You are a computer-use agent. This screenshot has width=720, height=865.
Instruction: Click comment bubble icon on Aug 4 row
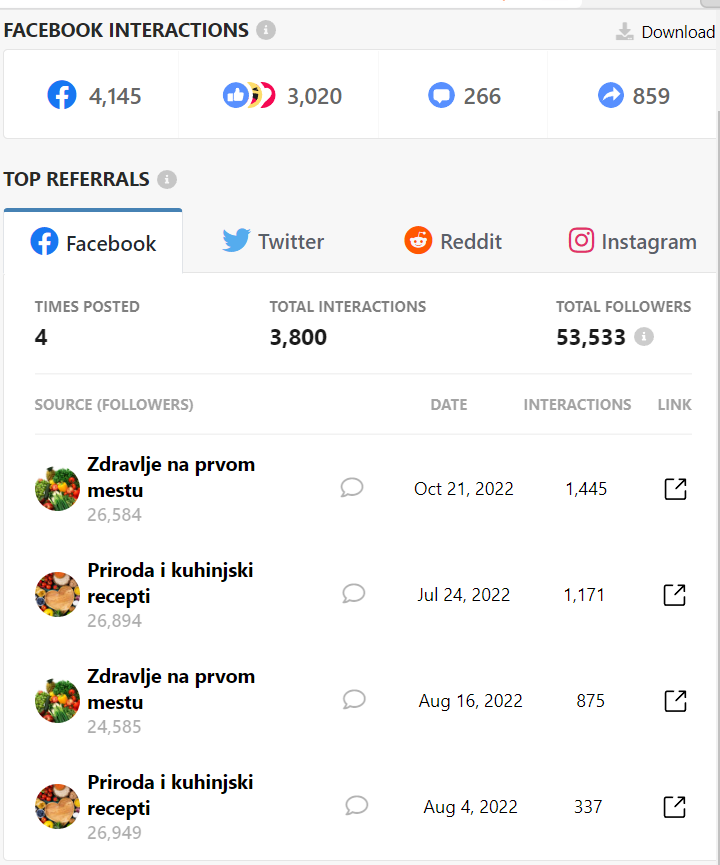(356, 805)
